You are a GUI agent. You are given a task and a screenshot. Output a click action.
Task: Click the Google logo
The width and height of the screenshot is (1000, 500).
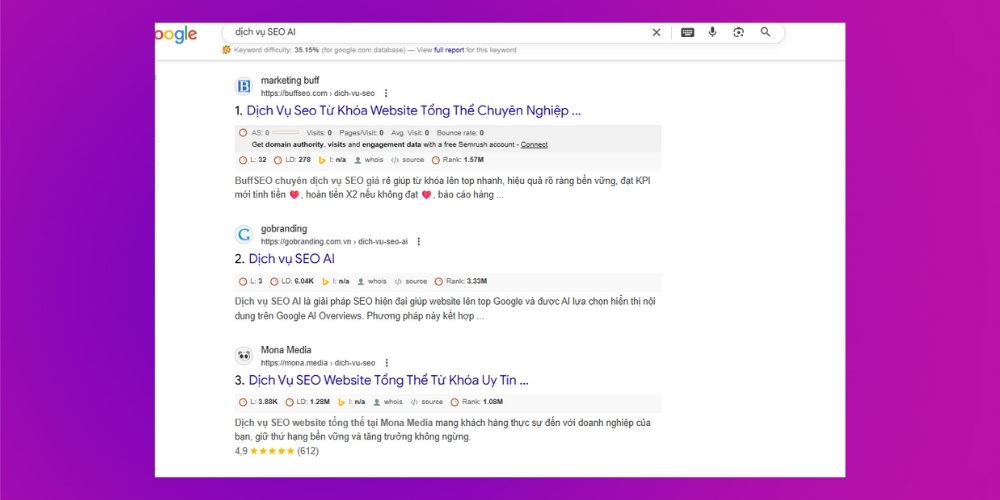coord(176,35)
